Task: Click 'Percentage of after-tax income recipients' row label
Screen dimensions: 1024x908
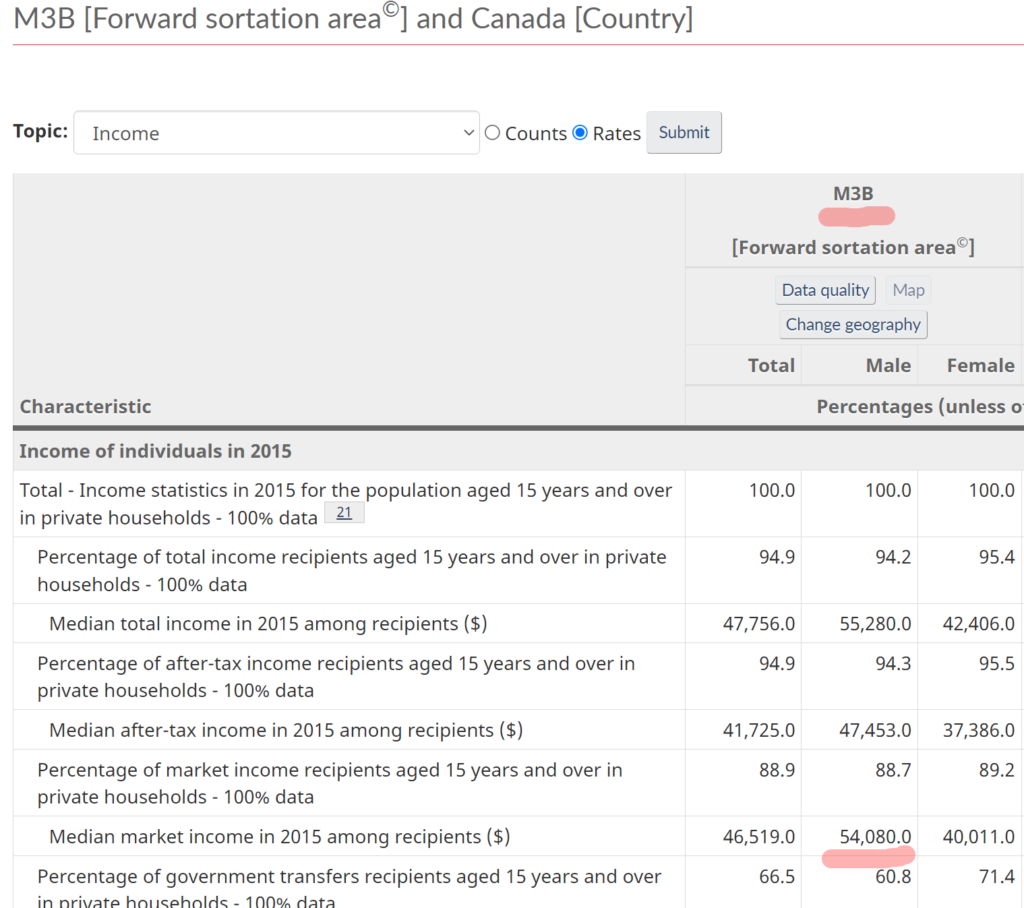Action: pos(336,677)
